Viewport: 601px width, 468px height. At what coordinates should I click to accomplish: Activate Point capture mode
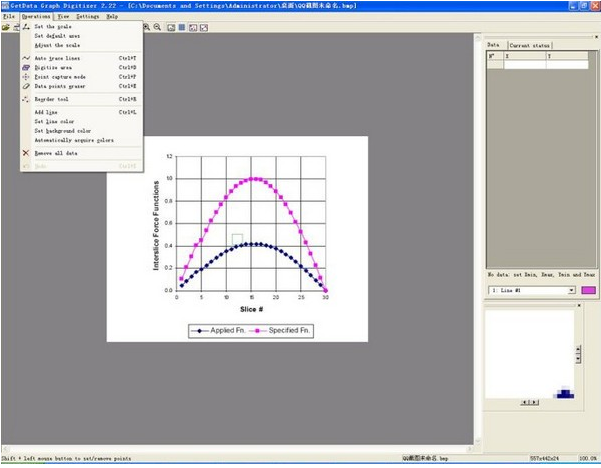pyautogui.click(x=59, y=76)
